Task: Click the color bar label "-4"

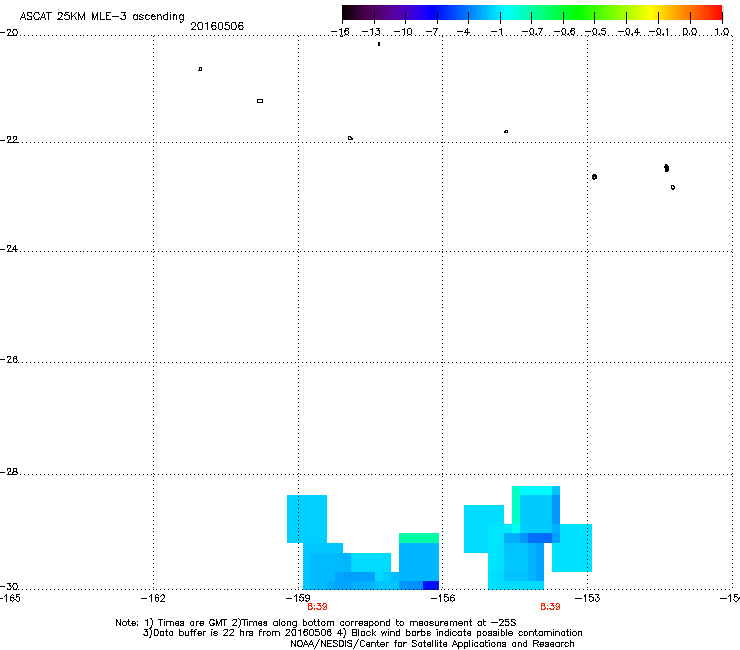Action: (463, 32)
